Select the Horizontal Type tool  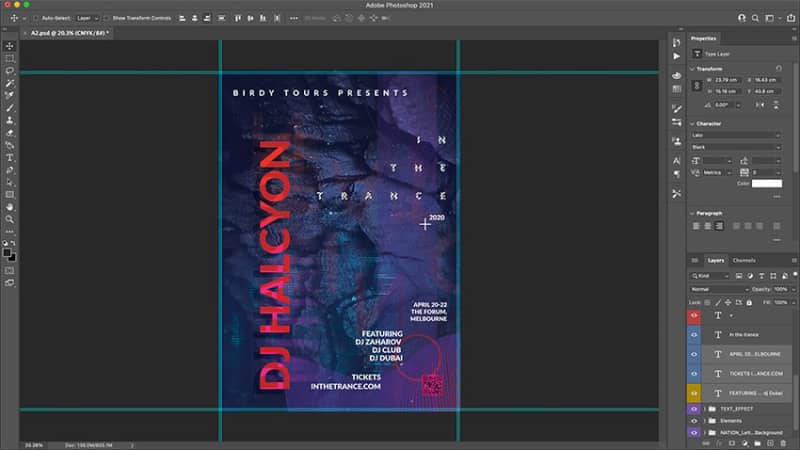tap(10, 158)
